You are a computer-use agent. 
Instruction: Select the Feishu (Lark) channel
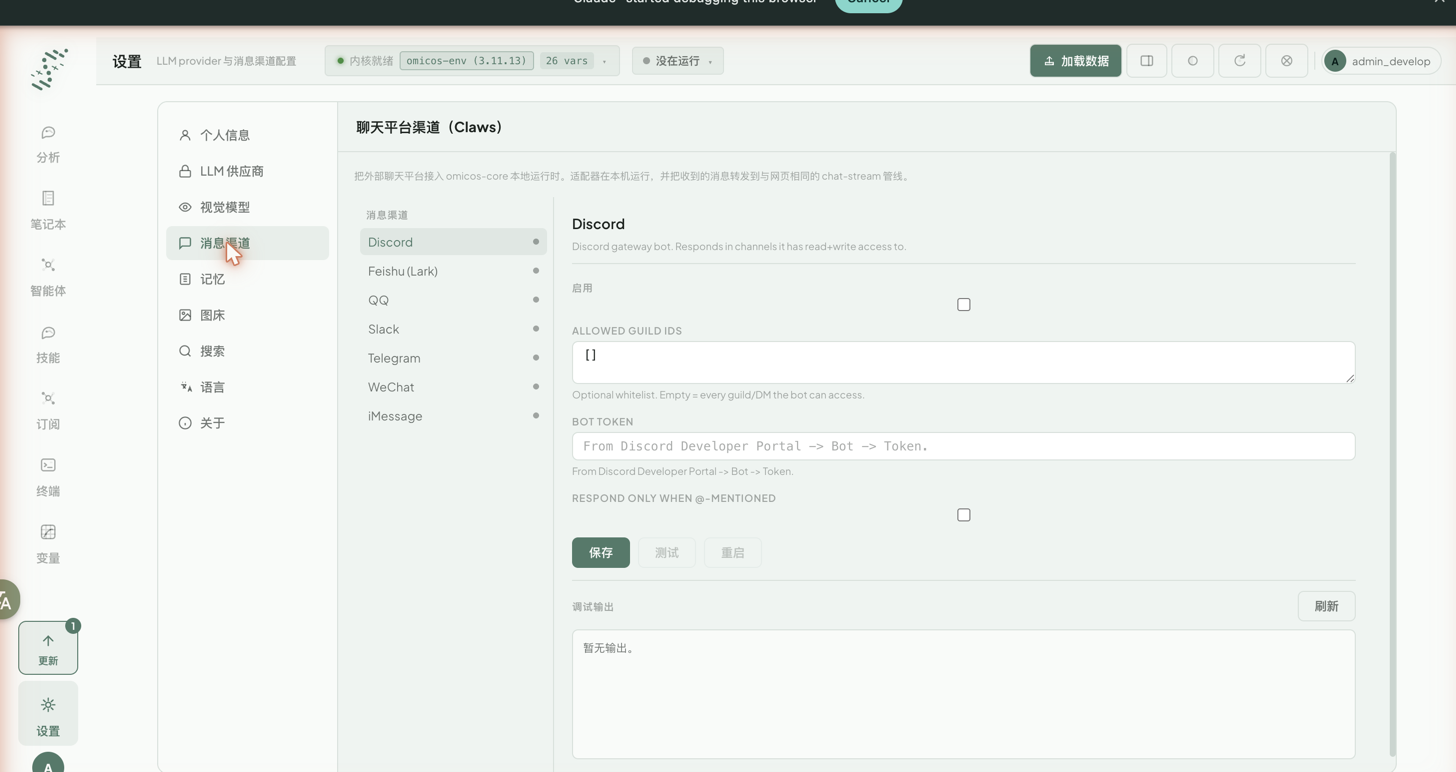[453, 271]
